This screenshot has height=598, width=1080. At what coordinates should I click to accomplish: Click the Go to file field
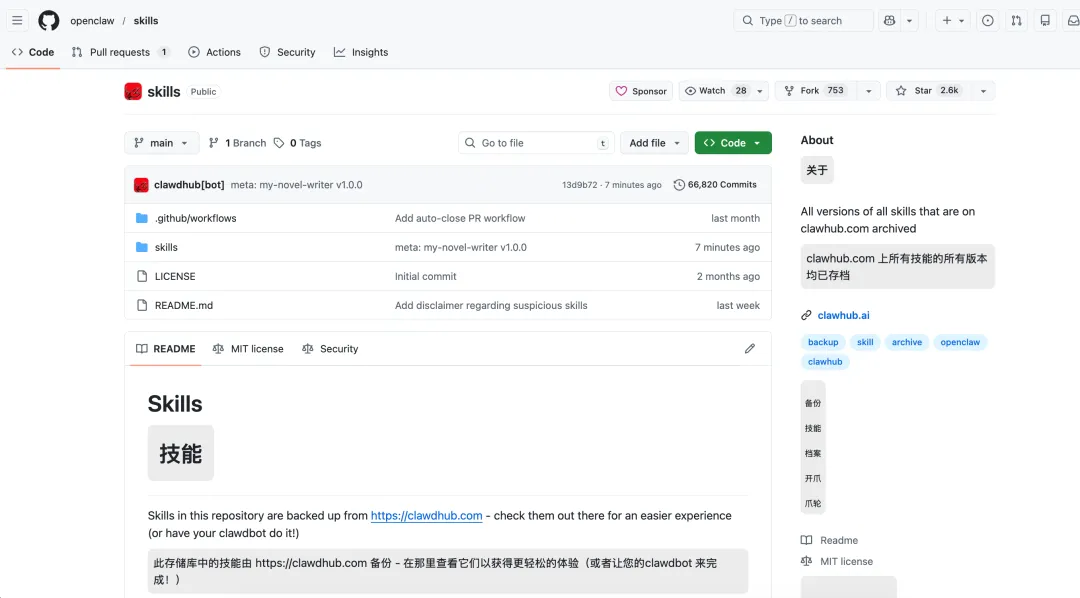coord(536,143)
